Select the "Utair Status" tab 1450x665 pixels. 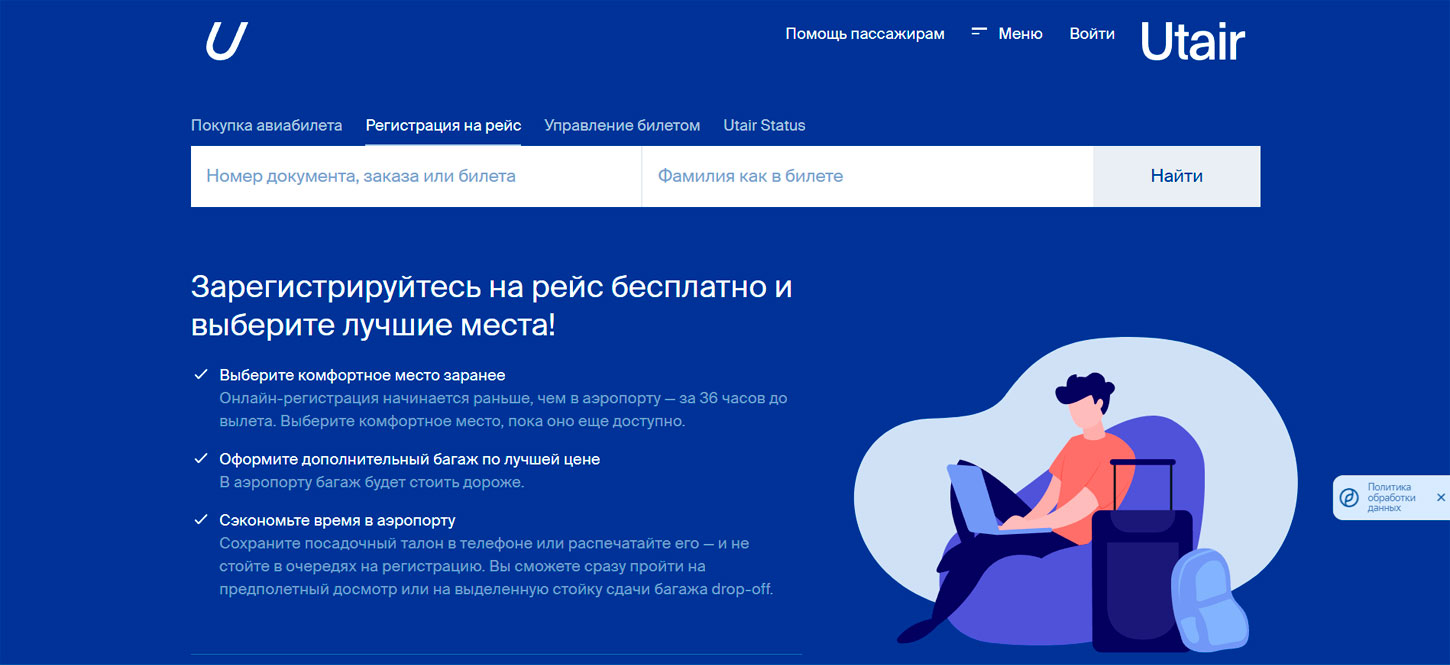[764, 125]
